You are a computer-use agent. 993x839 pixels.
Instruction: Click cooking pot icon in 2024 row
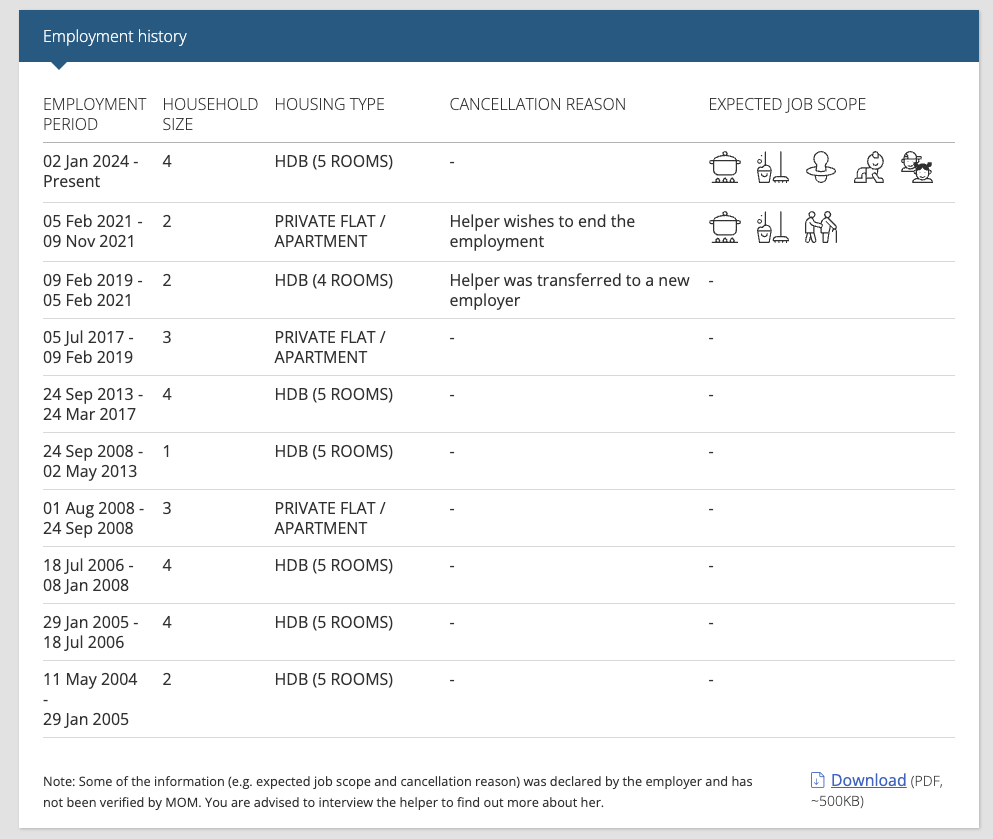tap(724, 167)
